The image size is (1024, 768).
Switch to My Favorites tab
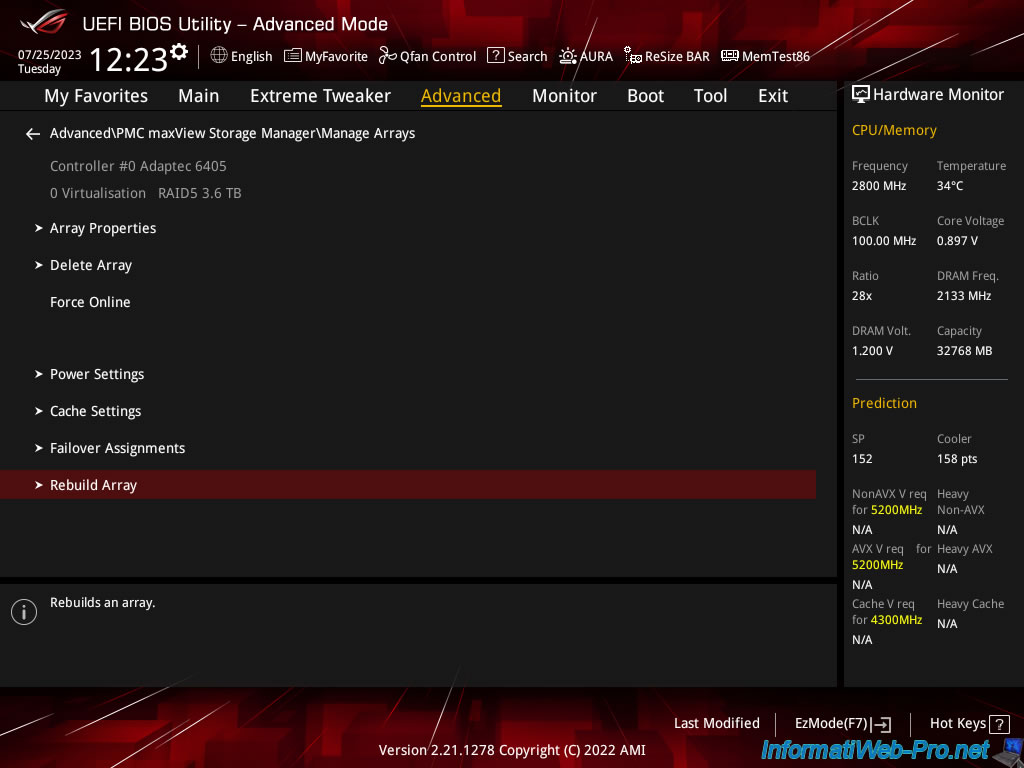(x=96, y=96)
